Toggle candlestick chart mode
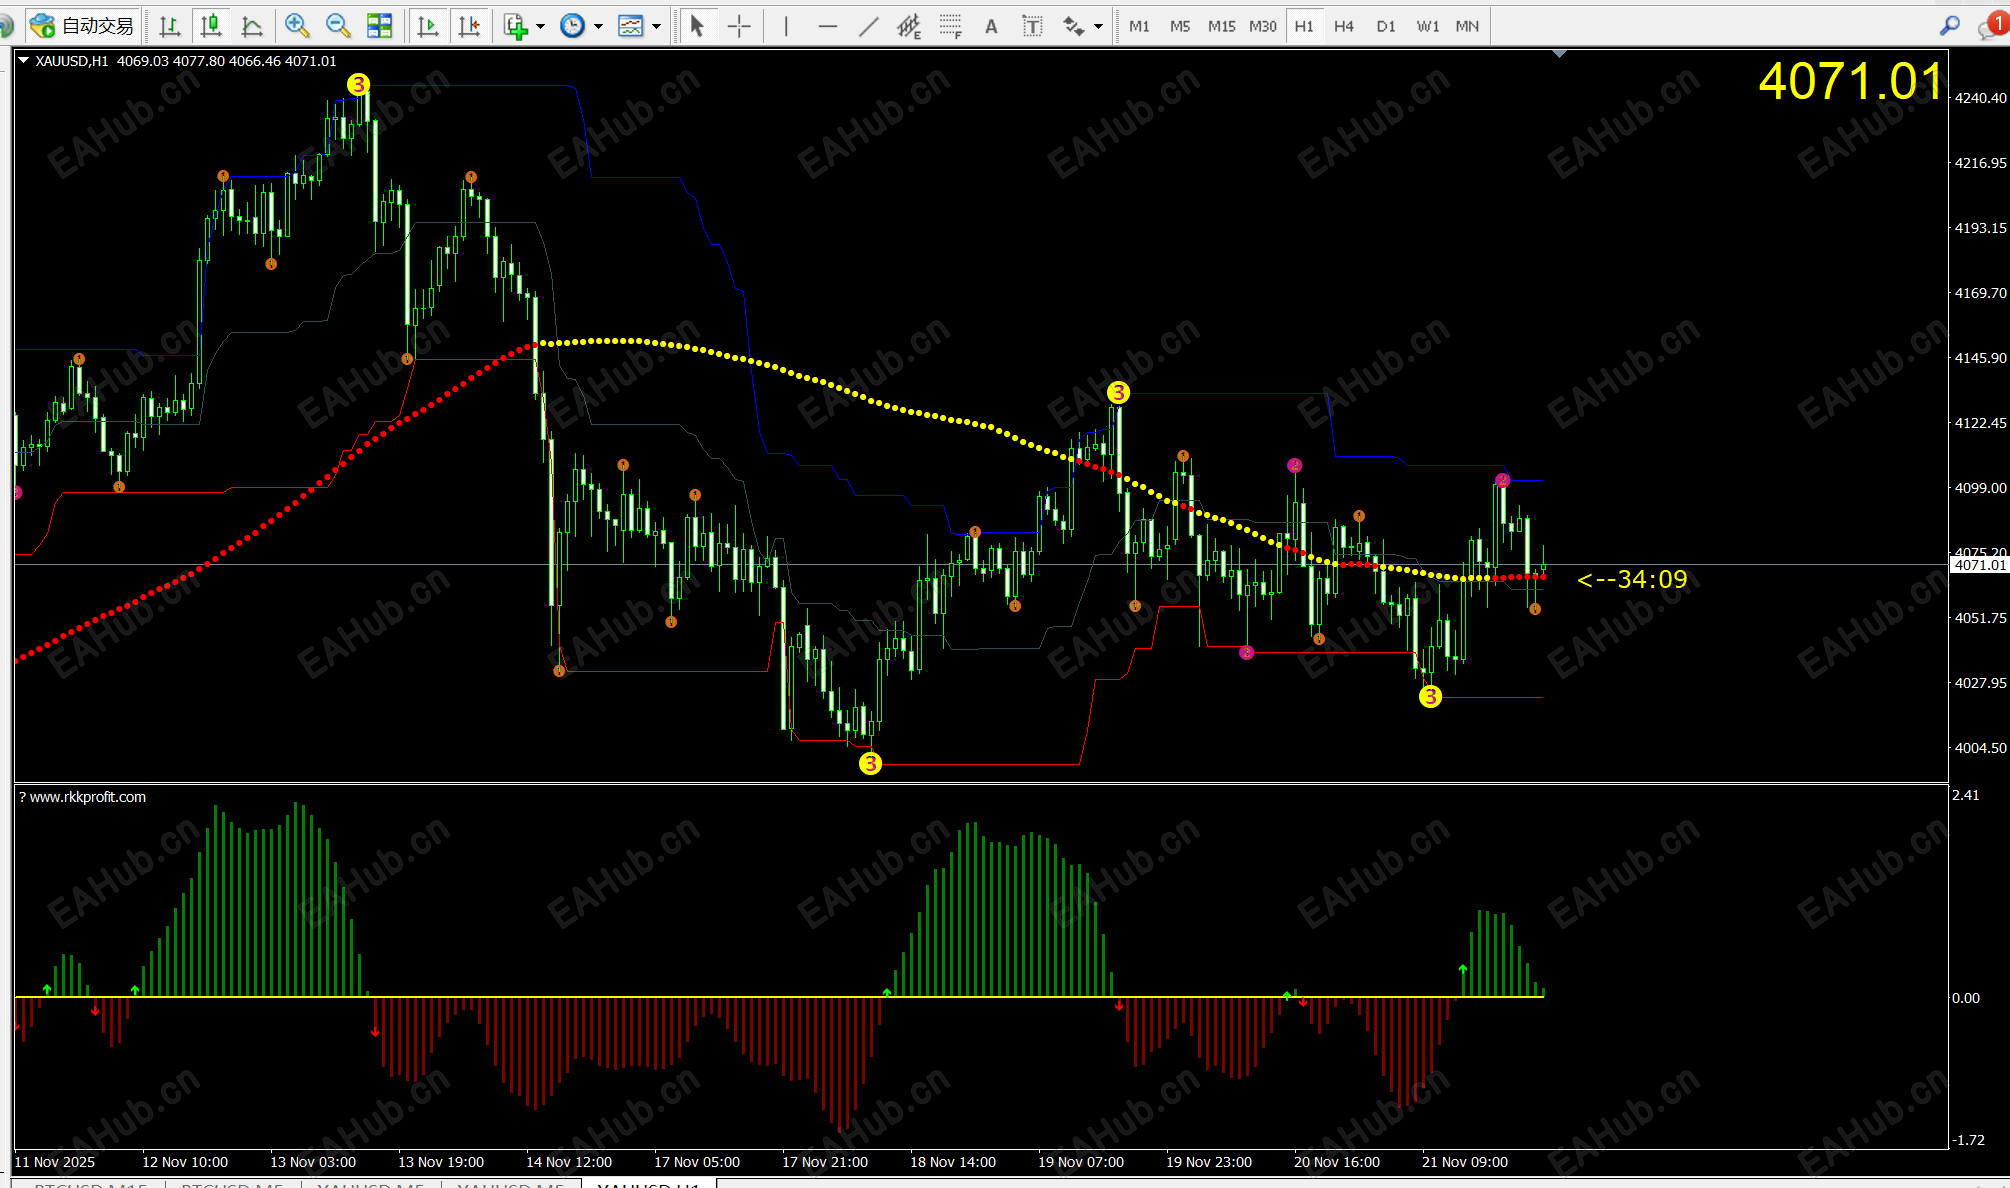Image resolution: width=2010 pixels, height=1188 pixels. pyautogui.click(x=211, y=26)
